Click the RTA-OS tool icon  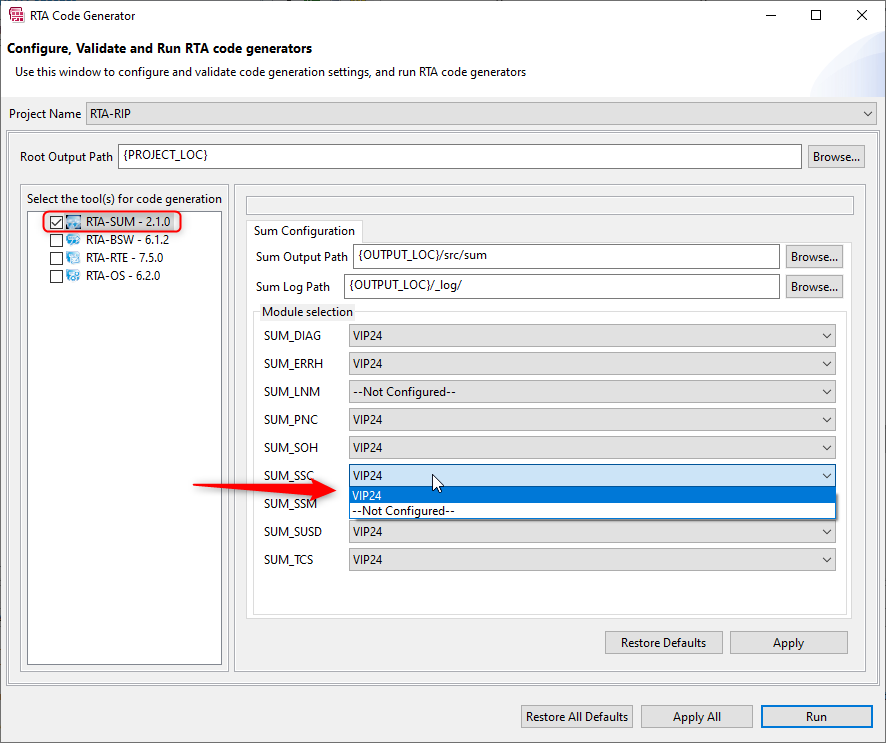tap(73, 276)
